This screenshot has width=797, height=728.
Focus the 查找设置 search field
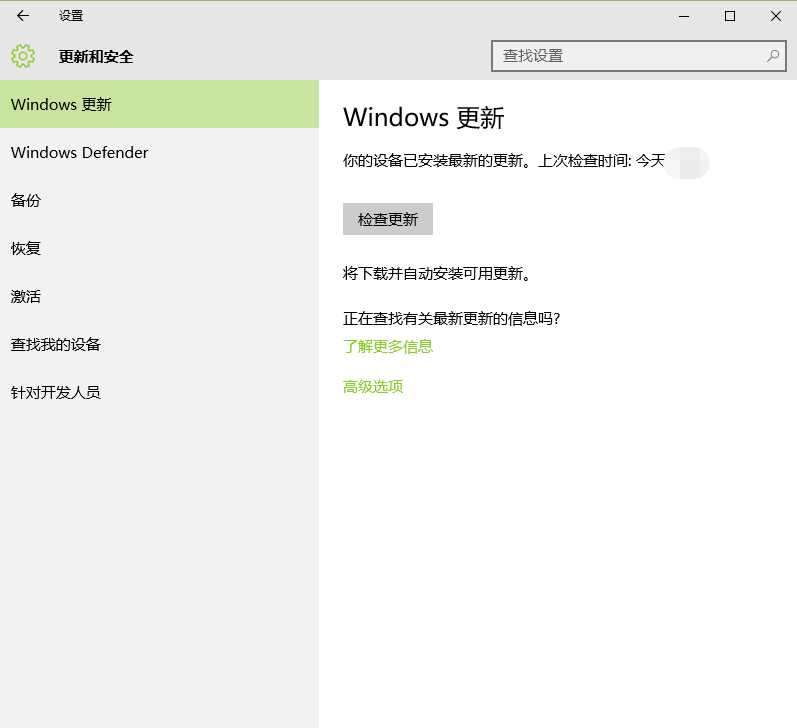638,56
